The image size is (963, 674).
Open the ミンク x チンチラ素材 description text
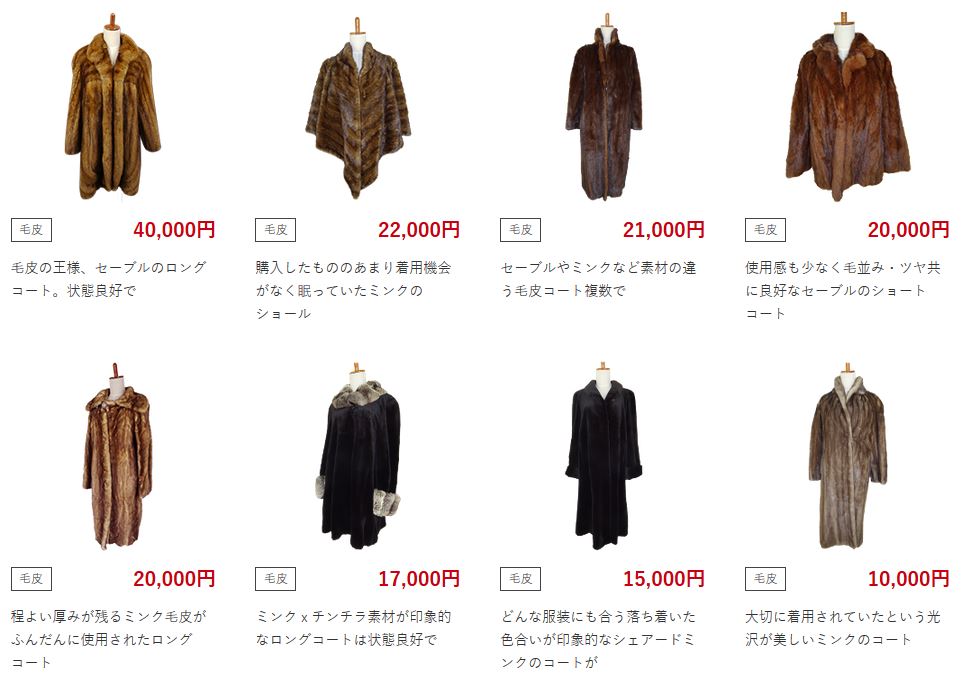[353, 628]
